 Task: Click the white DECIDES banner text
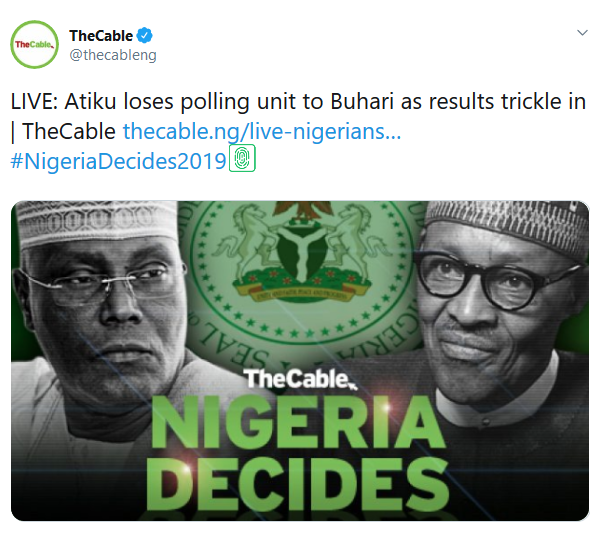pos(299,482)
